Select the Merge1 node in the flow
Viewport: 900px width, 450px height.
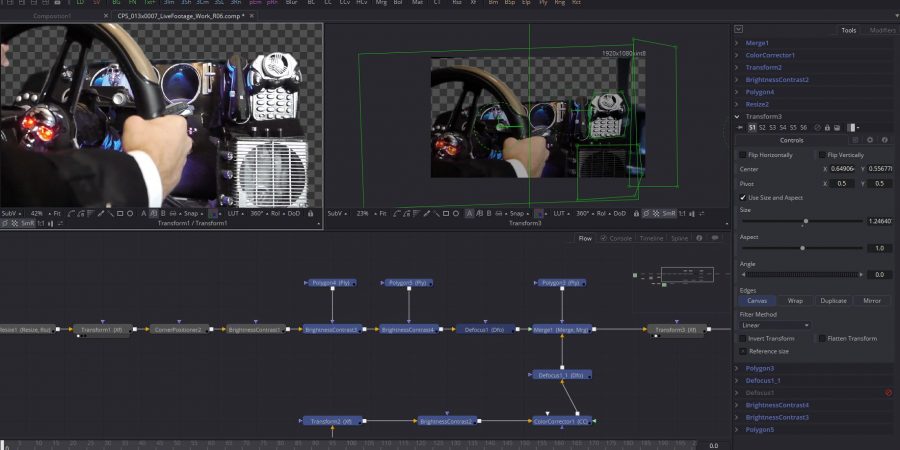[561, 329]
